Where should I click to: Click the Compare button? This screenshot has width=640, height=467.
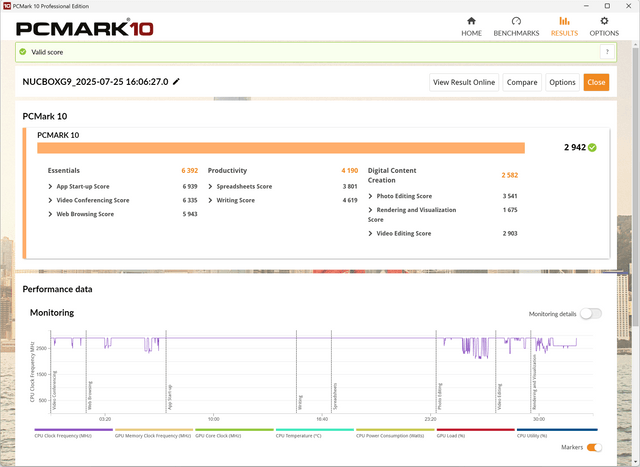click(x=522, y=82)
